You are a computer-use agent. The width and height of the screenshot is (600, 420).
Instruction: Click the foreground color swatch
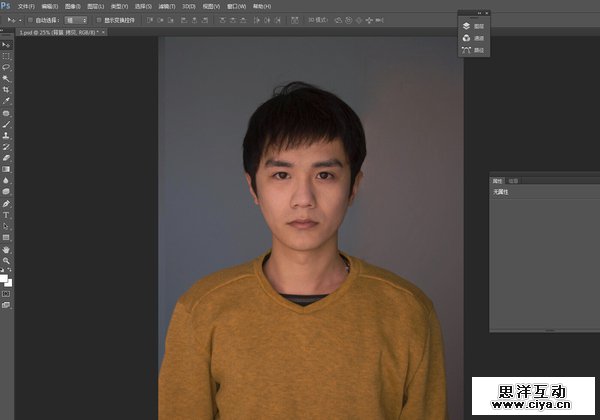(x=4, y=276)
